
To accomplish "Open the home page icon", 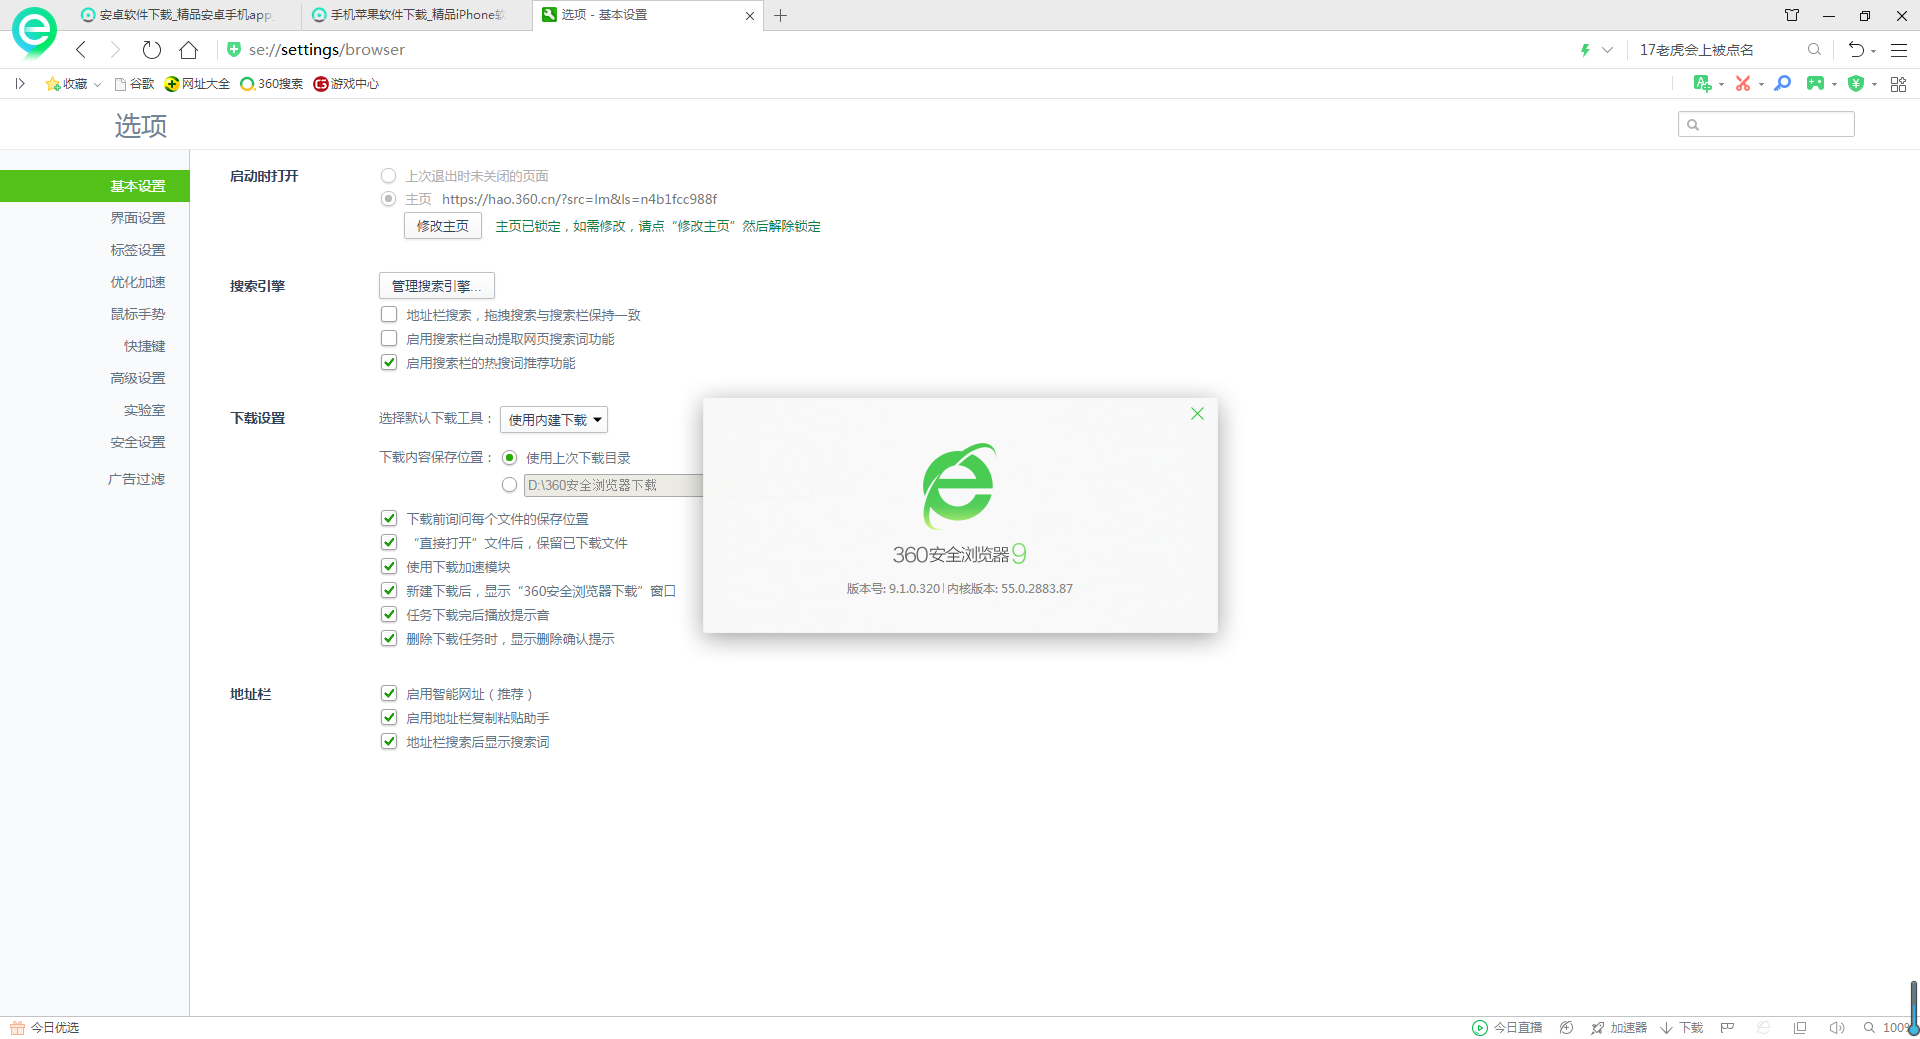I will pyautogui.click(x=189, y=50).
